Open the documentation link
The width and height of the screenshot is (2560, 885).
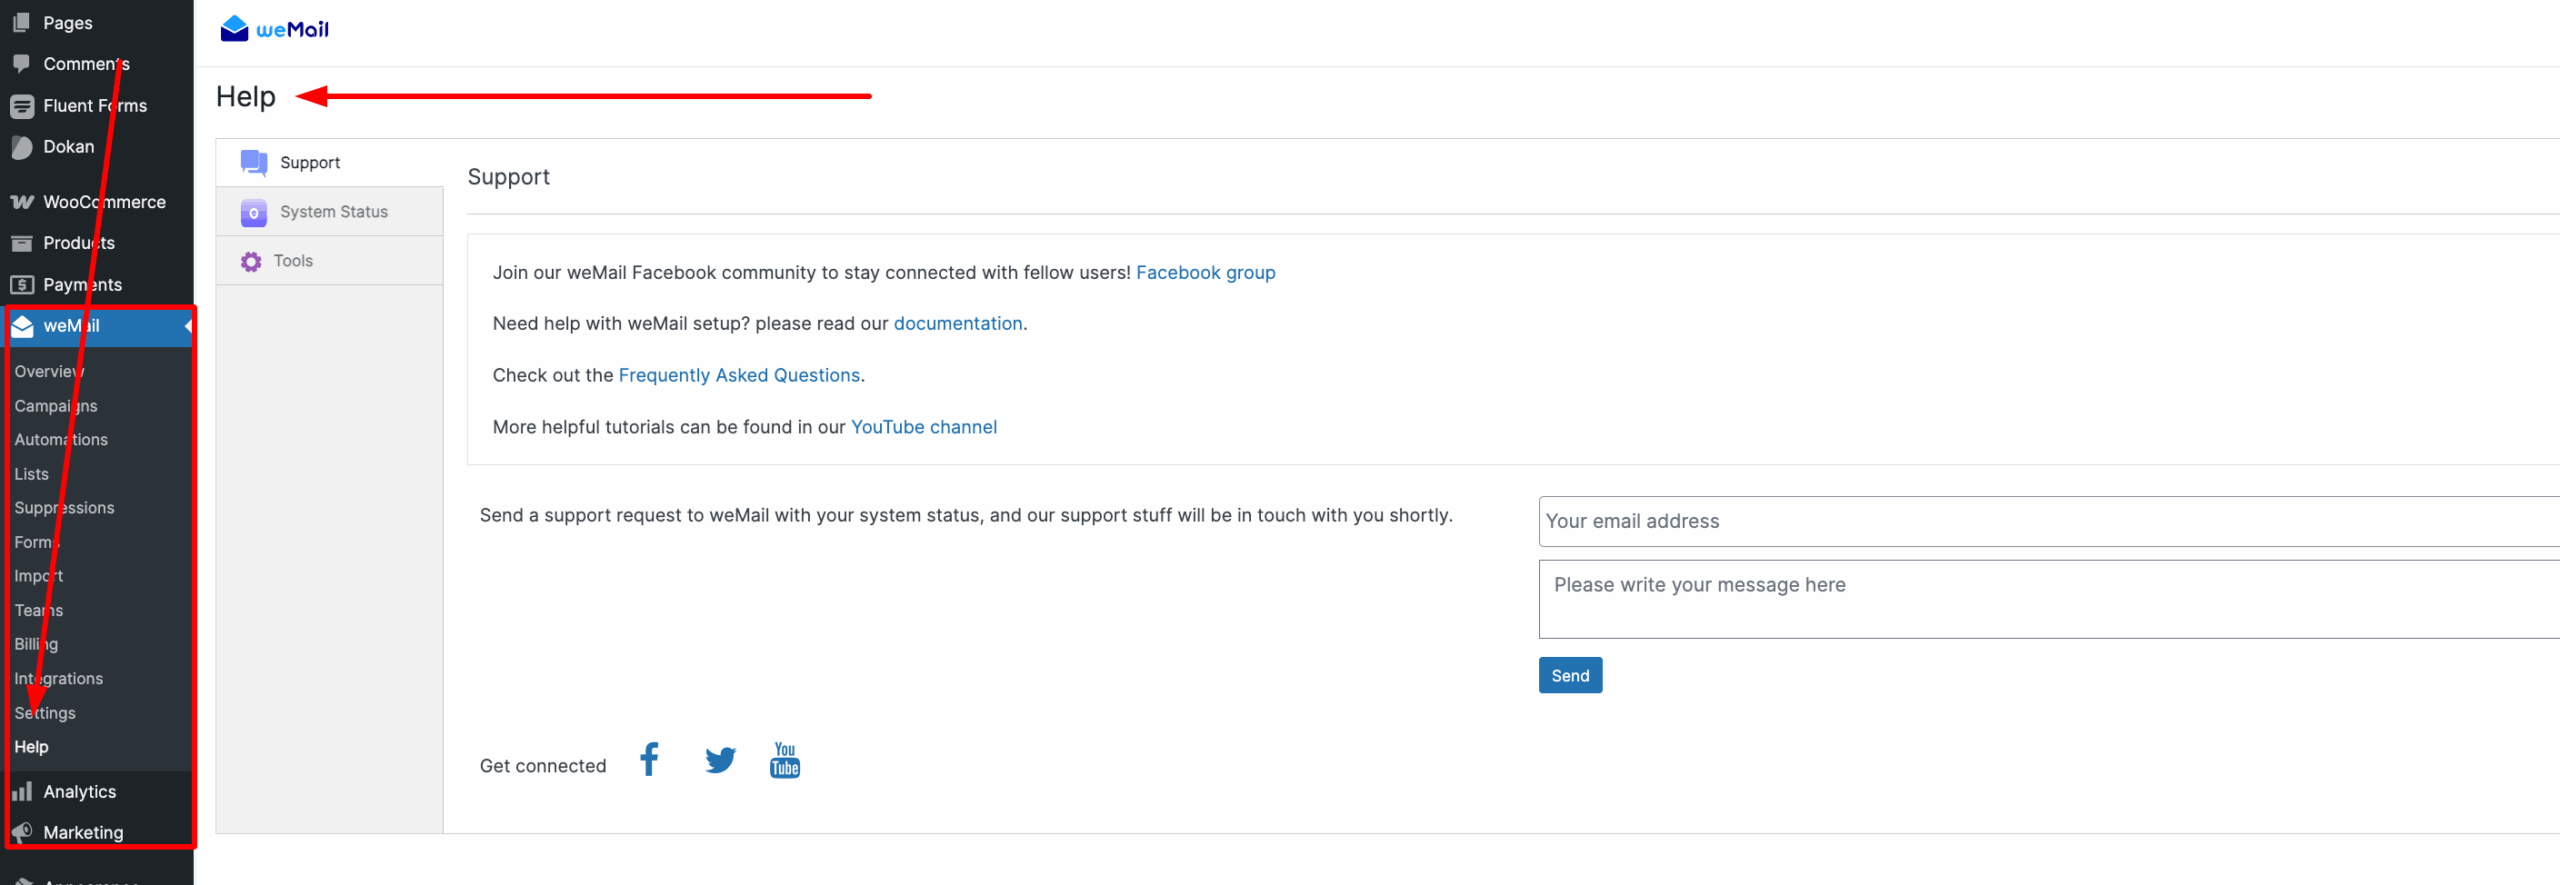(x=957, y=324)
